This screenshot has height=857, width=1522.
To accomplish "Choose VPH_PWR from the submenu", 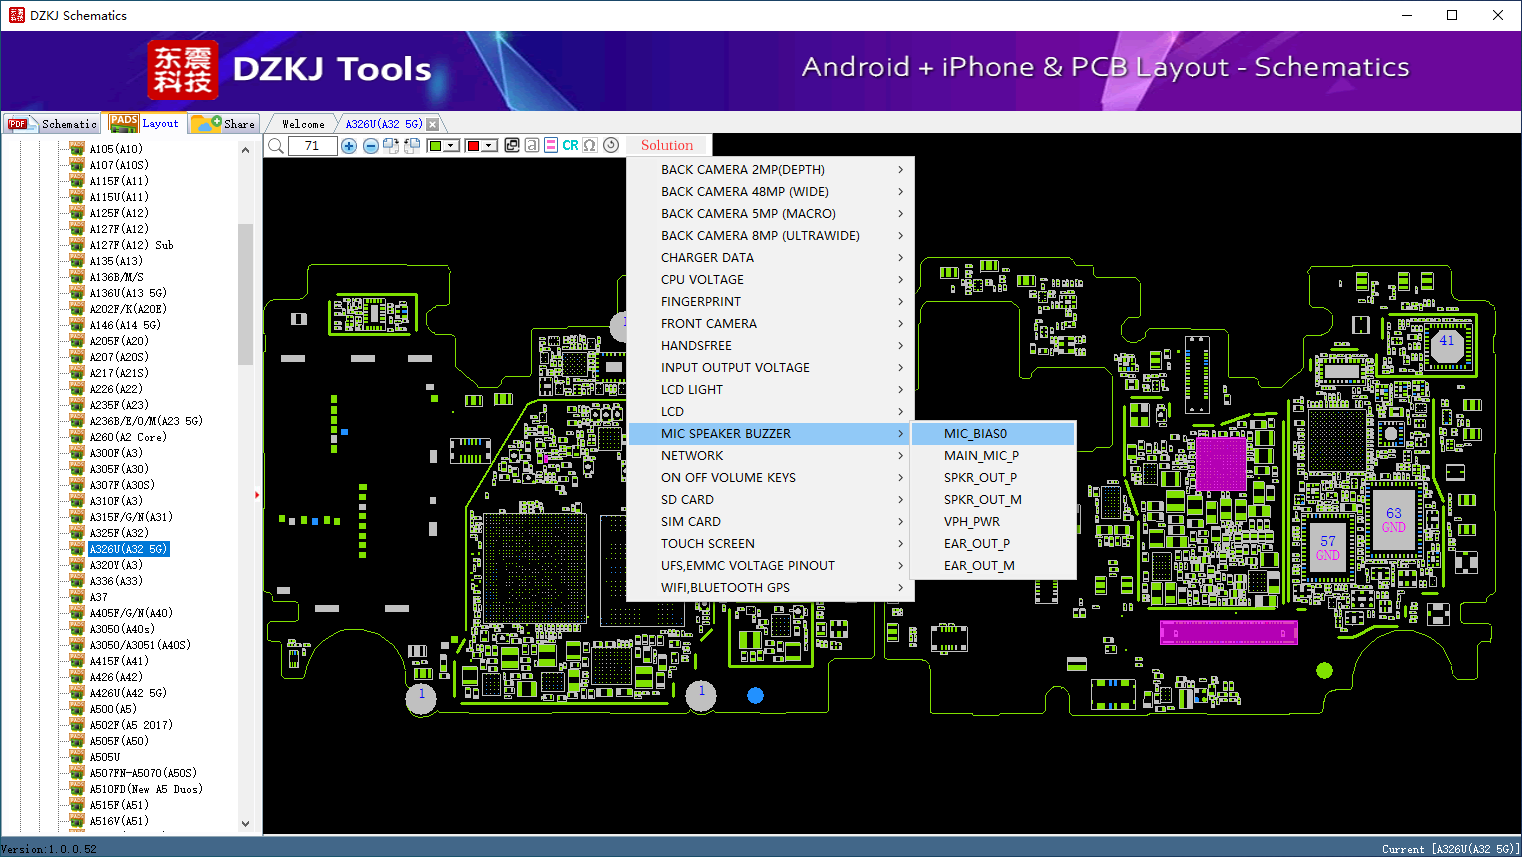I will 994,522.
